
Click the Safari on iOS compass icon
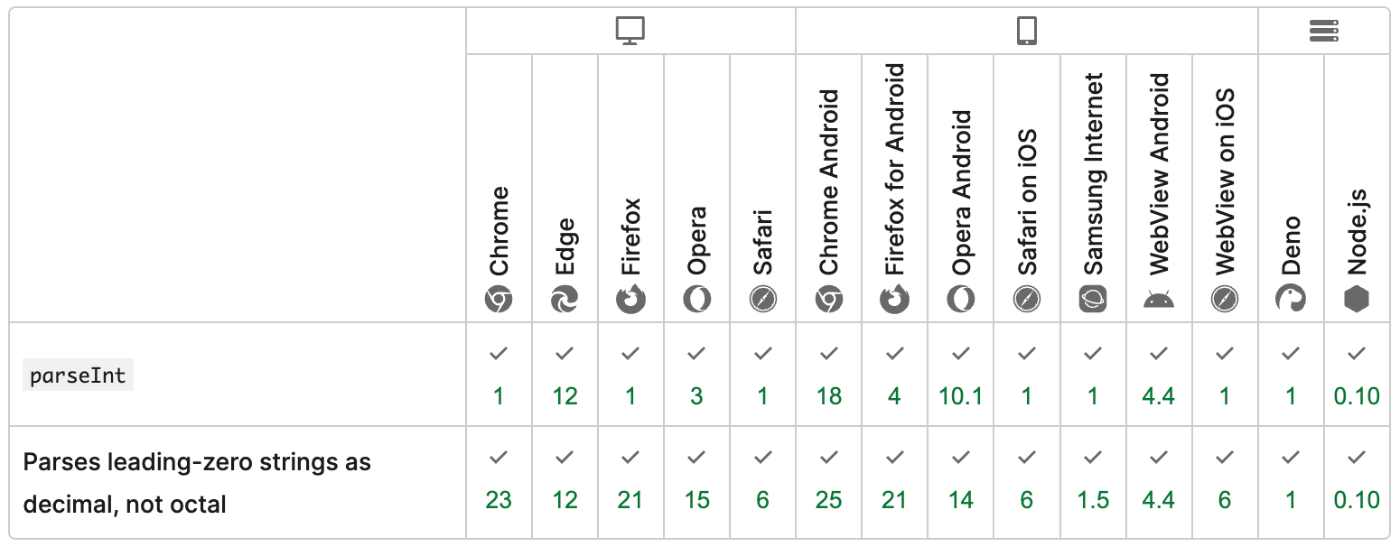[1027, 298]
